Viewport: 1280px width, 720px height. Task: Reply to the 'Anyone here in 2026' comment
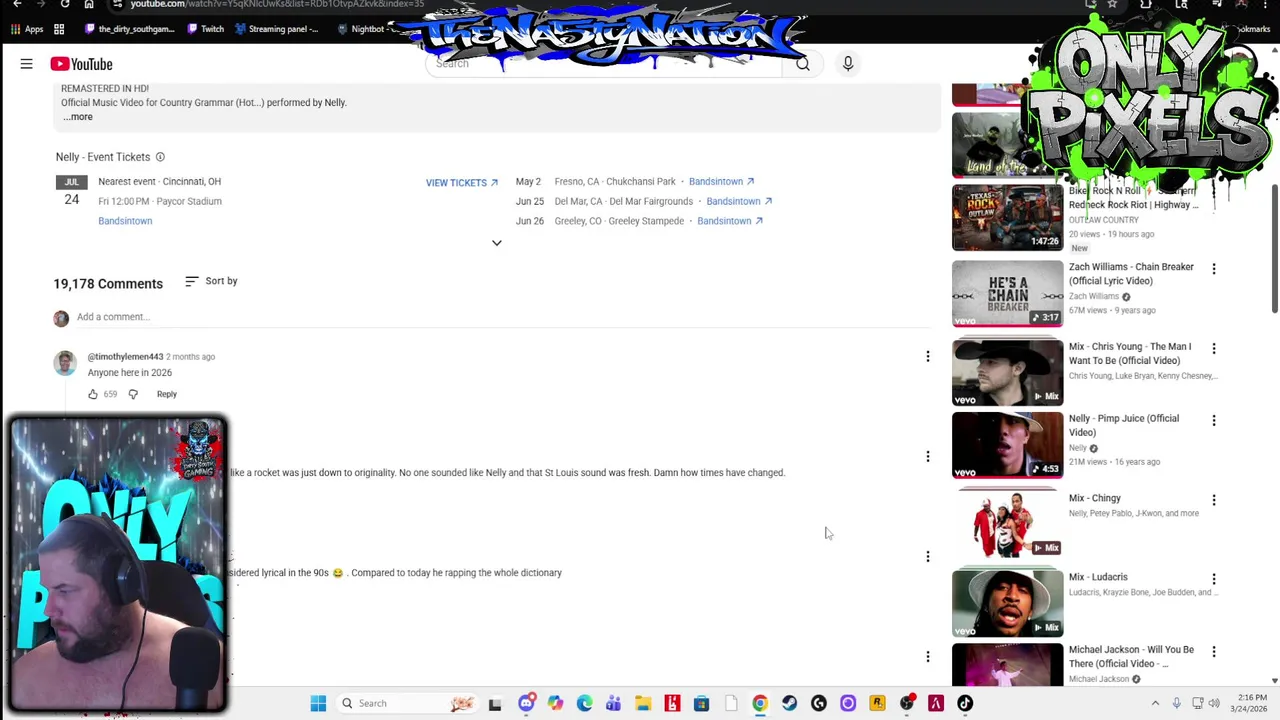coord(166,394)
